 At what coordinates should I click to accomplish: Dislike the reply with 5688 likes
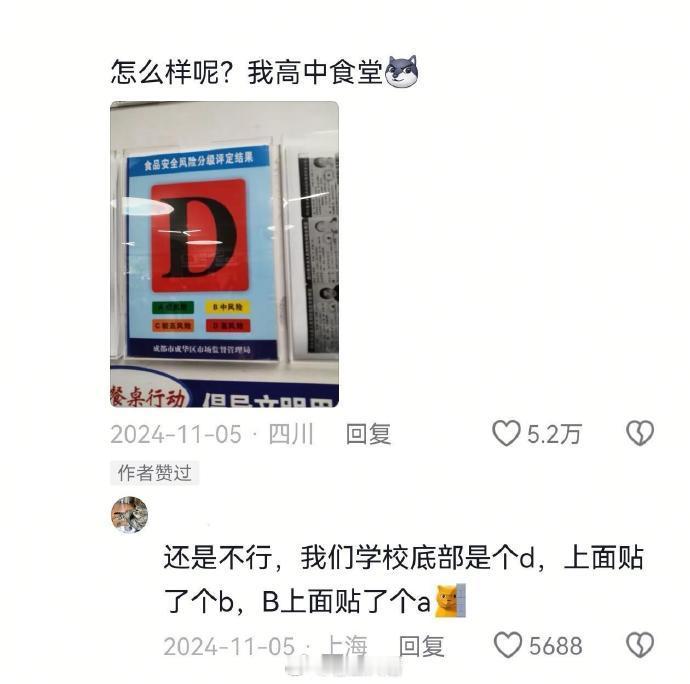(x=640, y=645)
